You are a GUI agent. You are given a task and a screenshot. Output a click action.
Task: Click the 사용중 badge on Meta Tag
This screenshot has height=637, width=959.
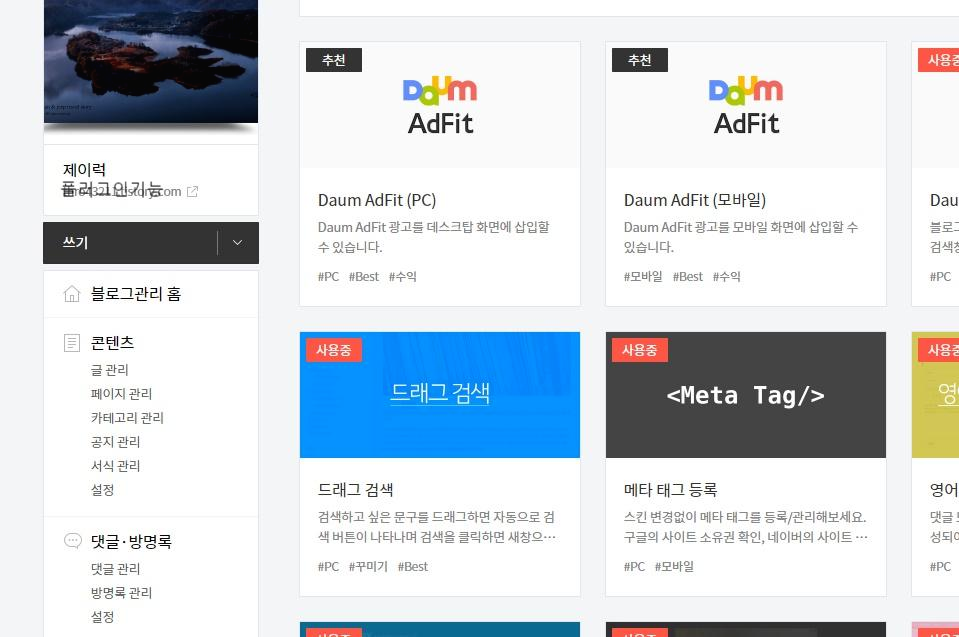(x=640, y=350)
